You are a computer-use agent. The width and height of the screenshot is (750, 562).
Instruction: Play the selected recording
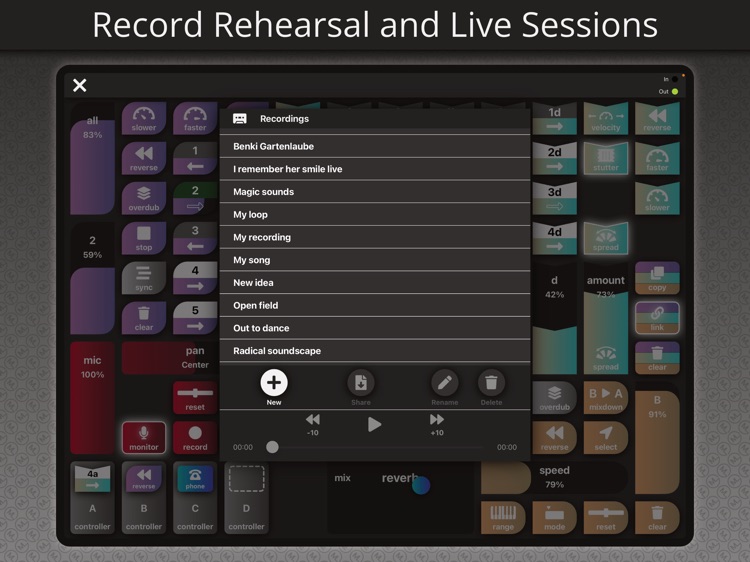tap(374, 424)
